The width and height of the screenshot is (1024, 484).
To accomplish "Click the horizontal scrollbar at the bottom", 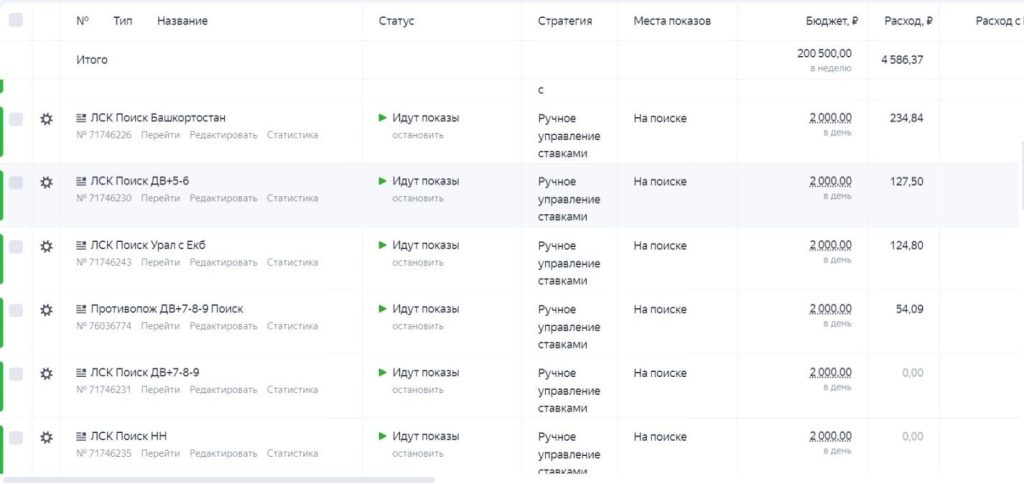I will coord(220,480).
